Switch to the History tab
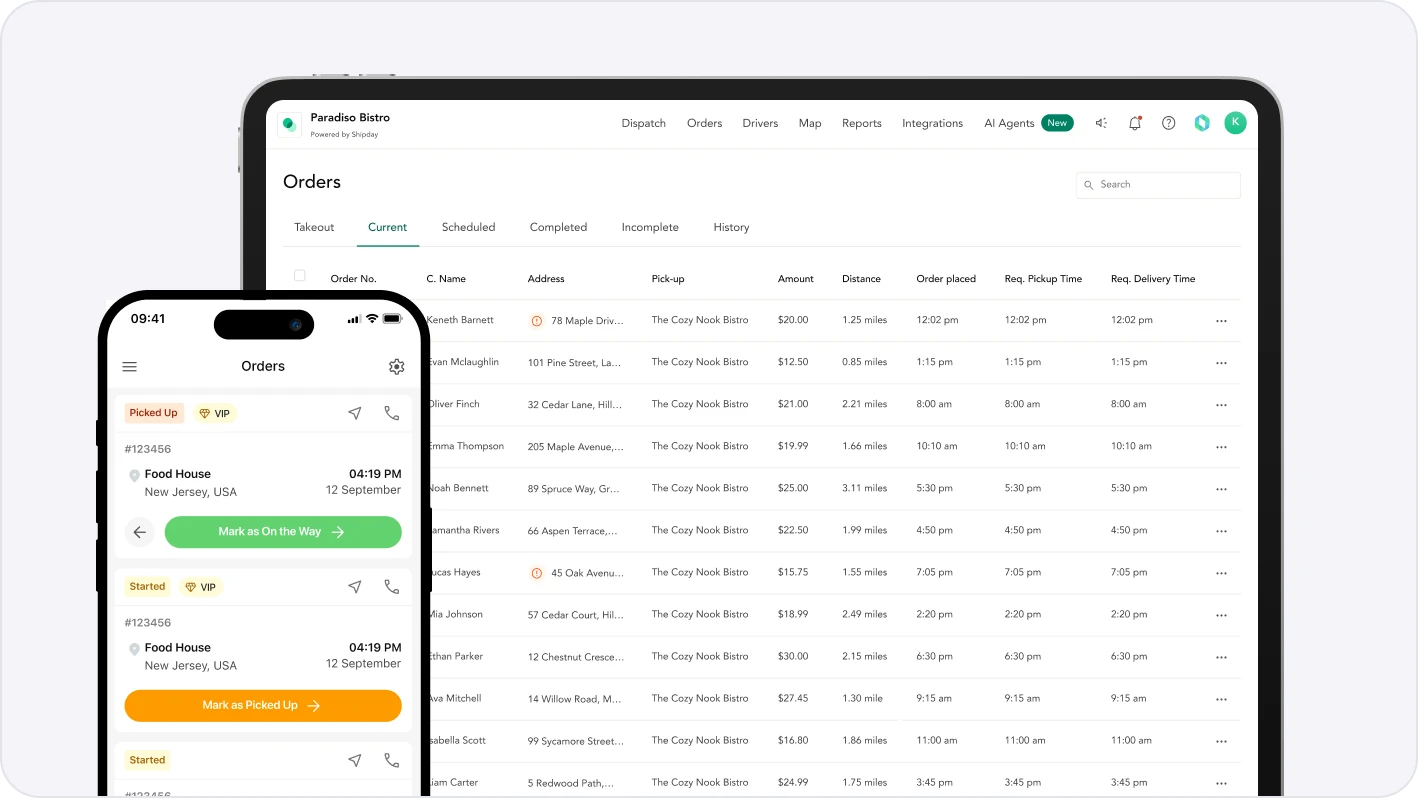Viewport: 1418px width, 798px height. 731,227
